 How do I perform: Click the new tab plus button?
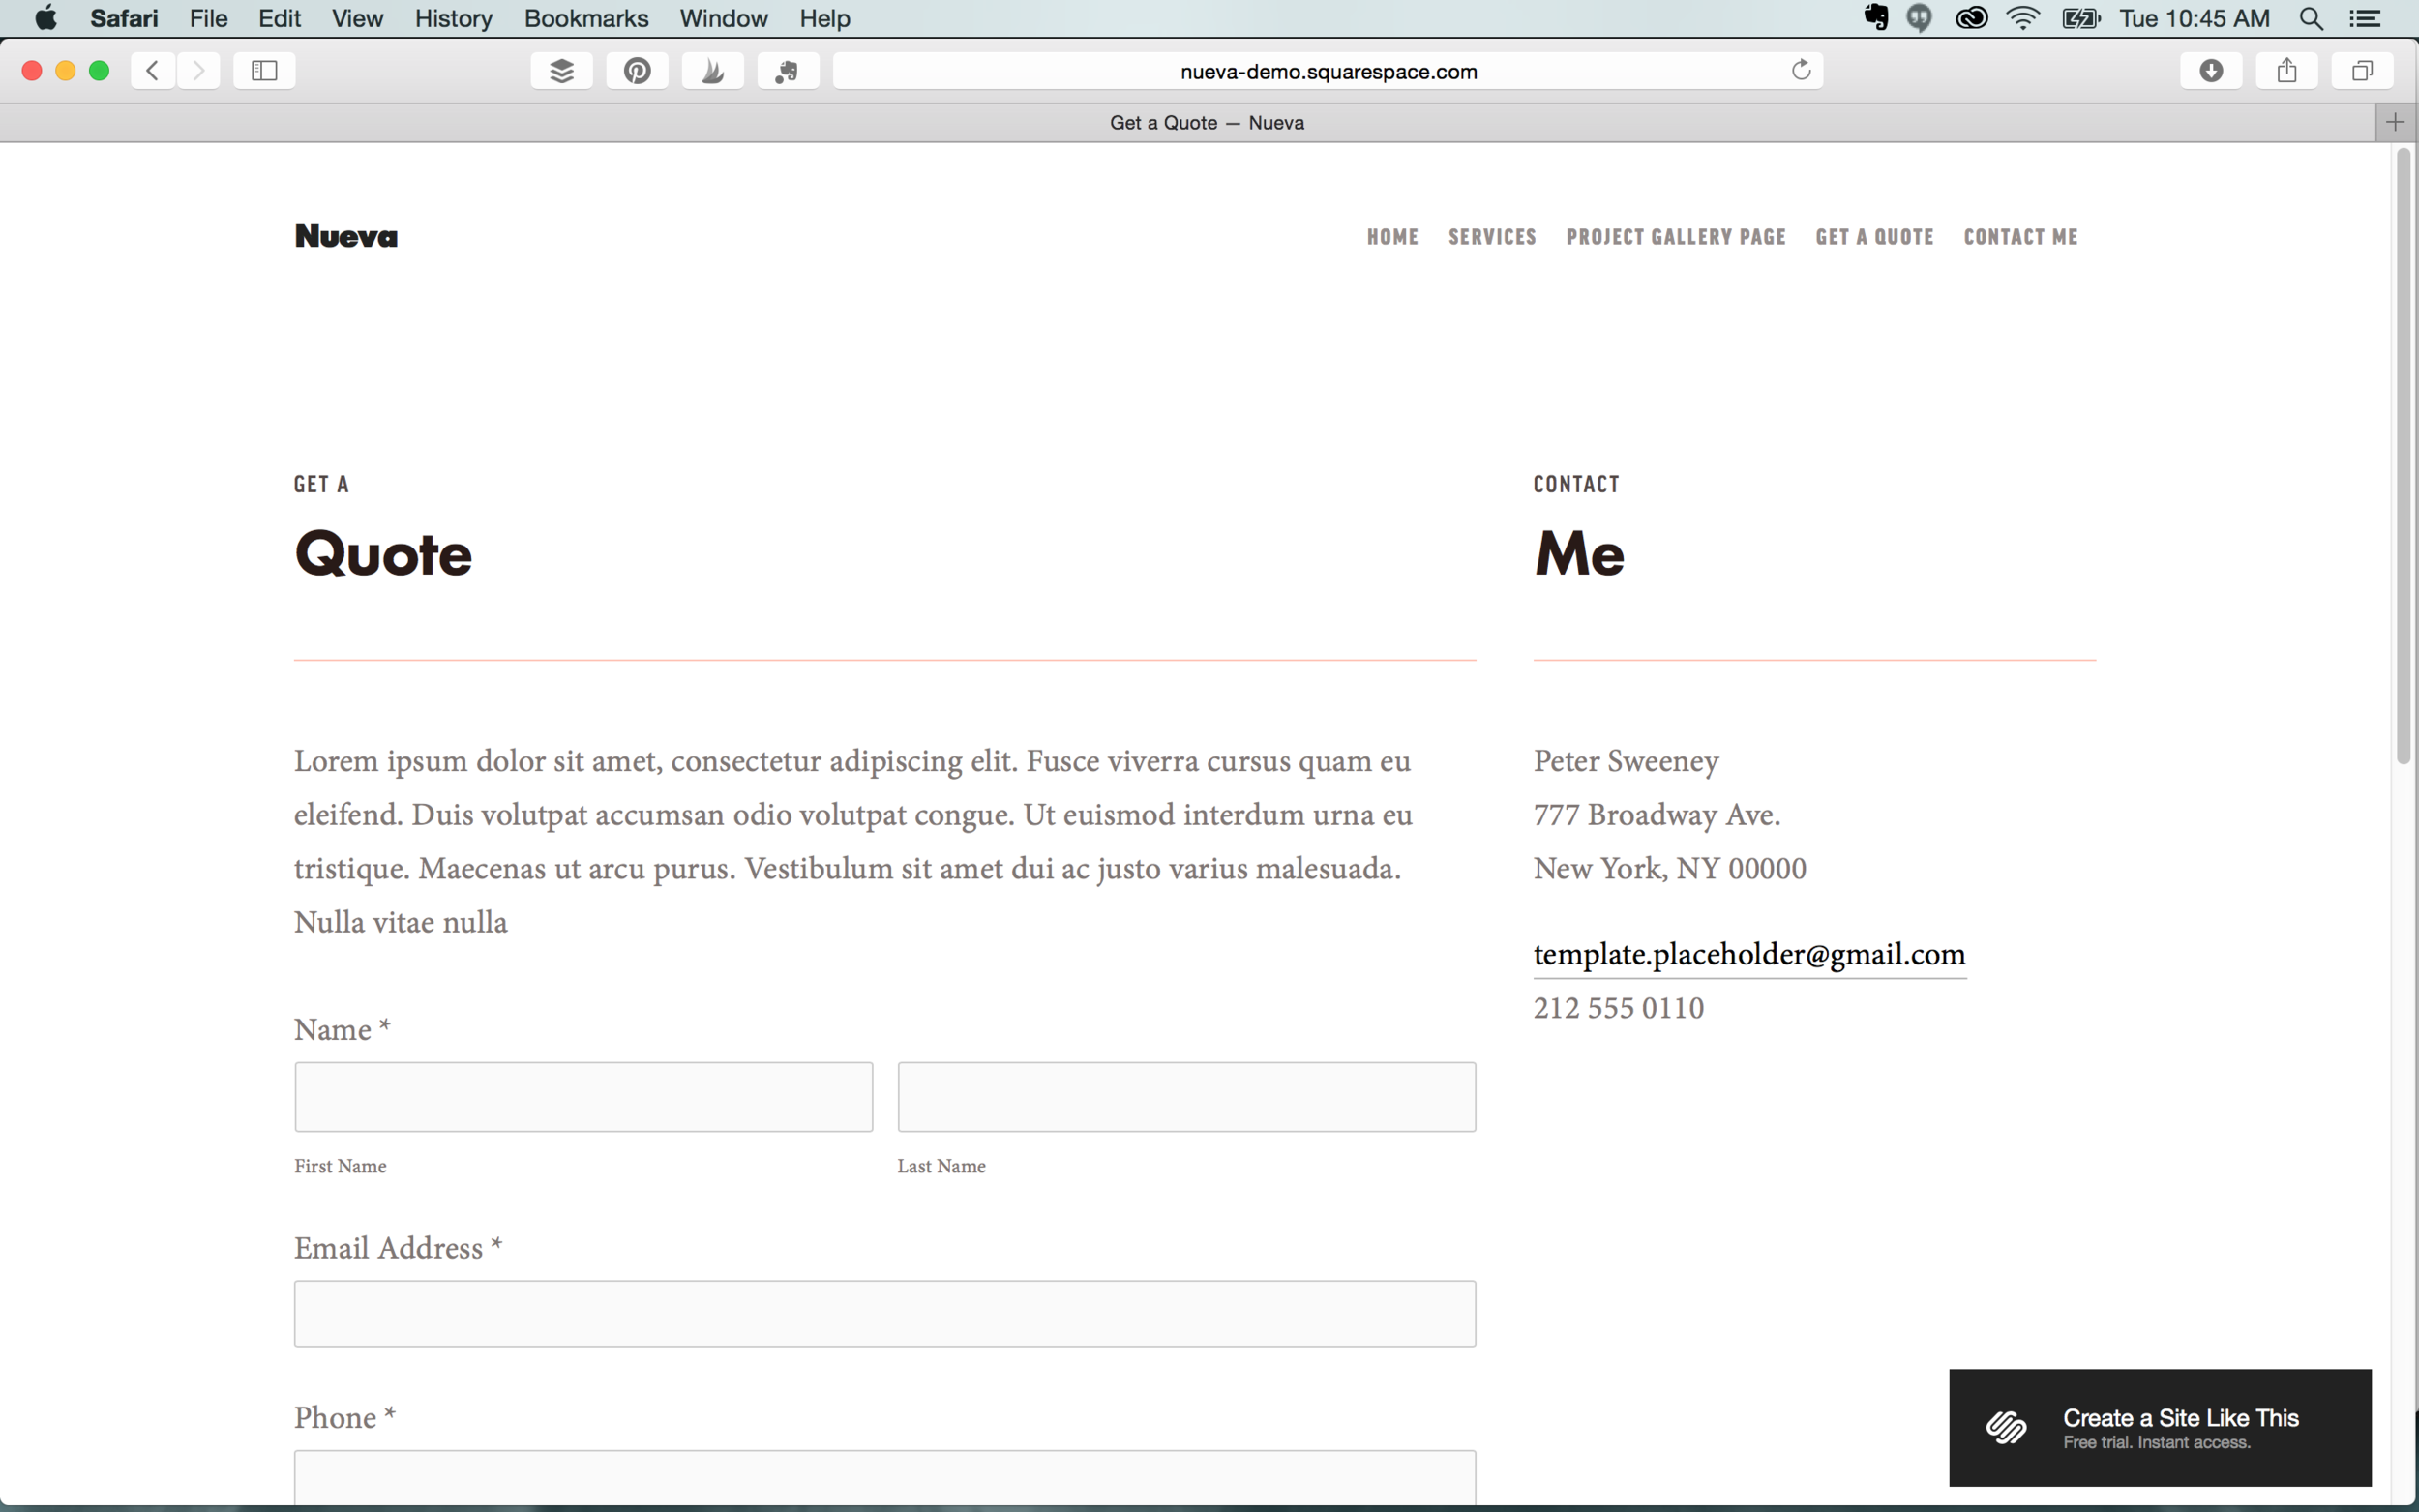[2397, 122]
